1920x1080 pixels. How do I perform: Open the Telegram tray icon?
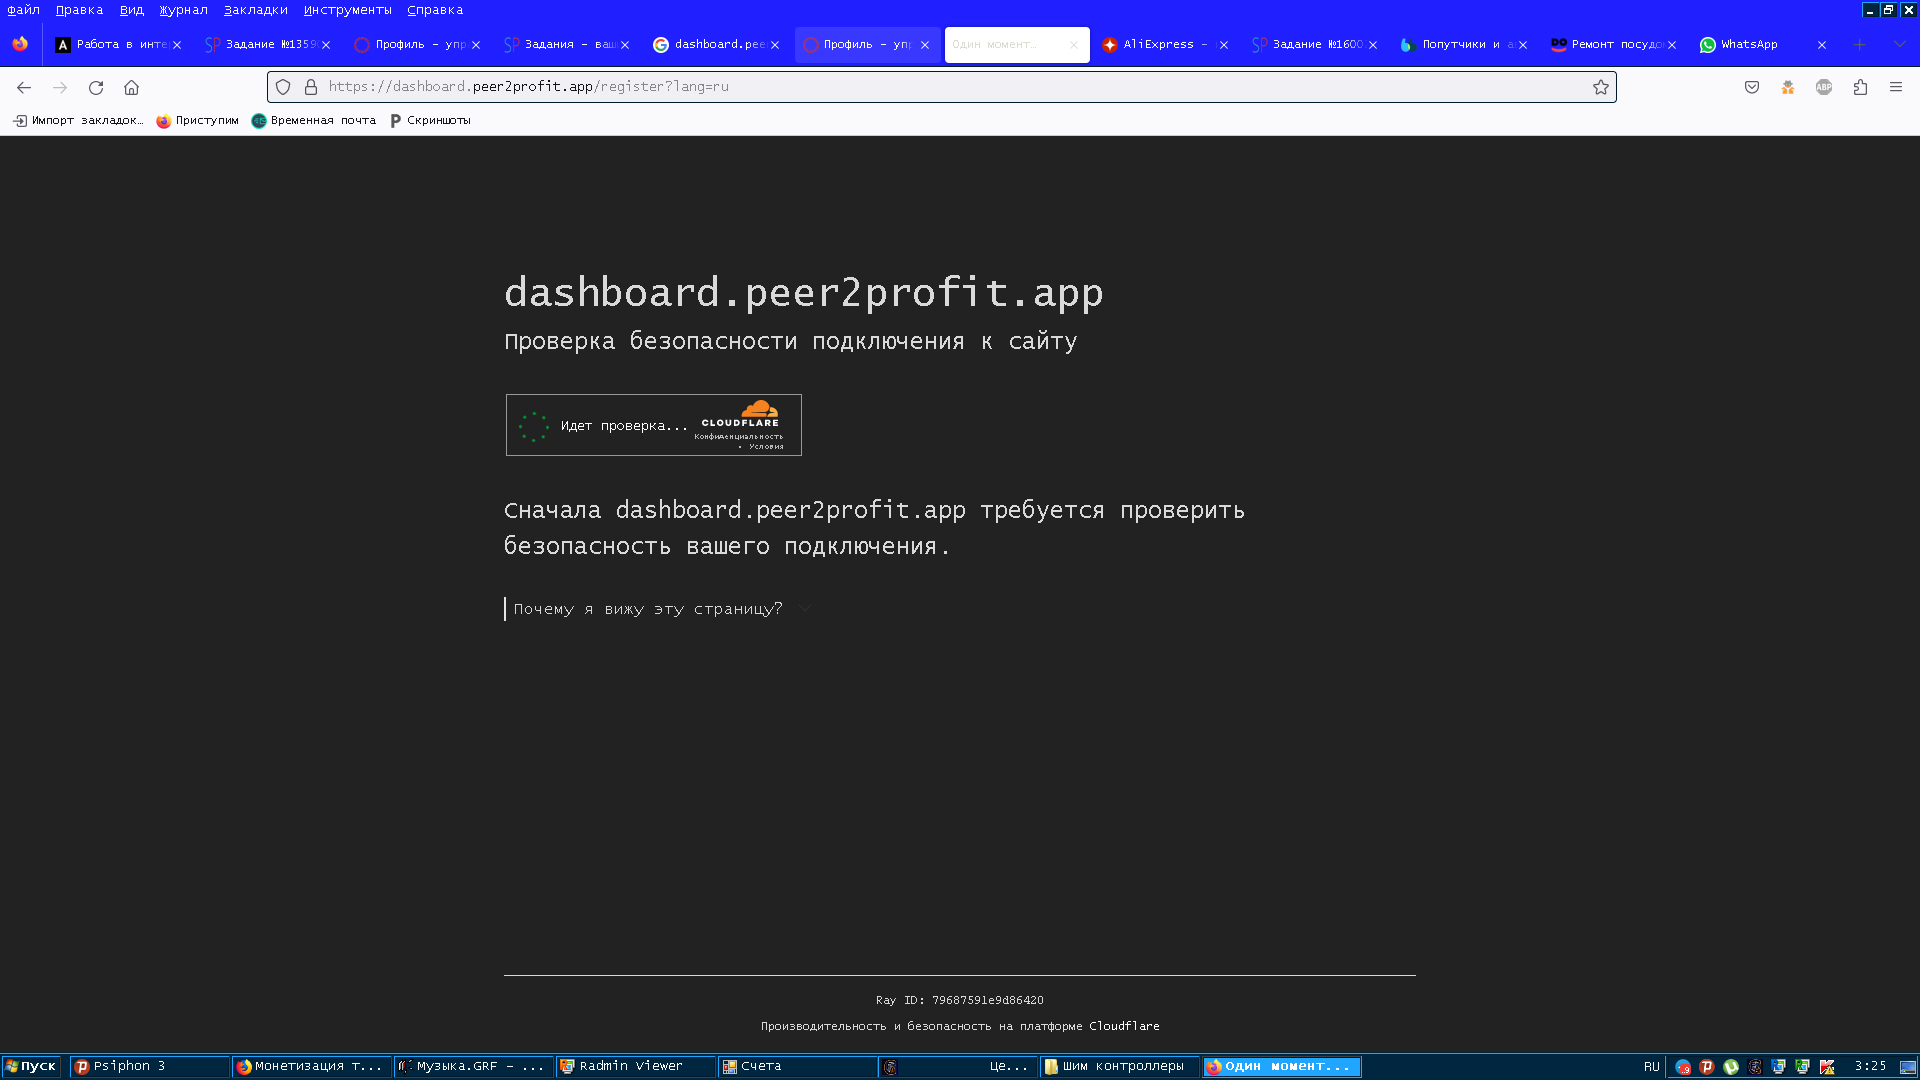click(x=1683, y=1067)
